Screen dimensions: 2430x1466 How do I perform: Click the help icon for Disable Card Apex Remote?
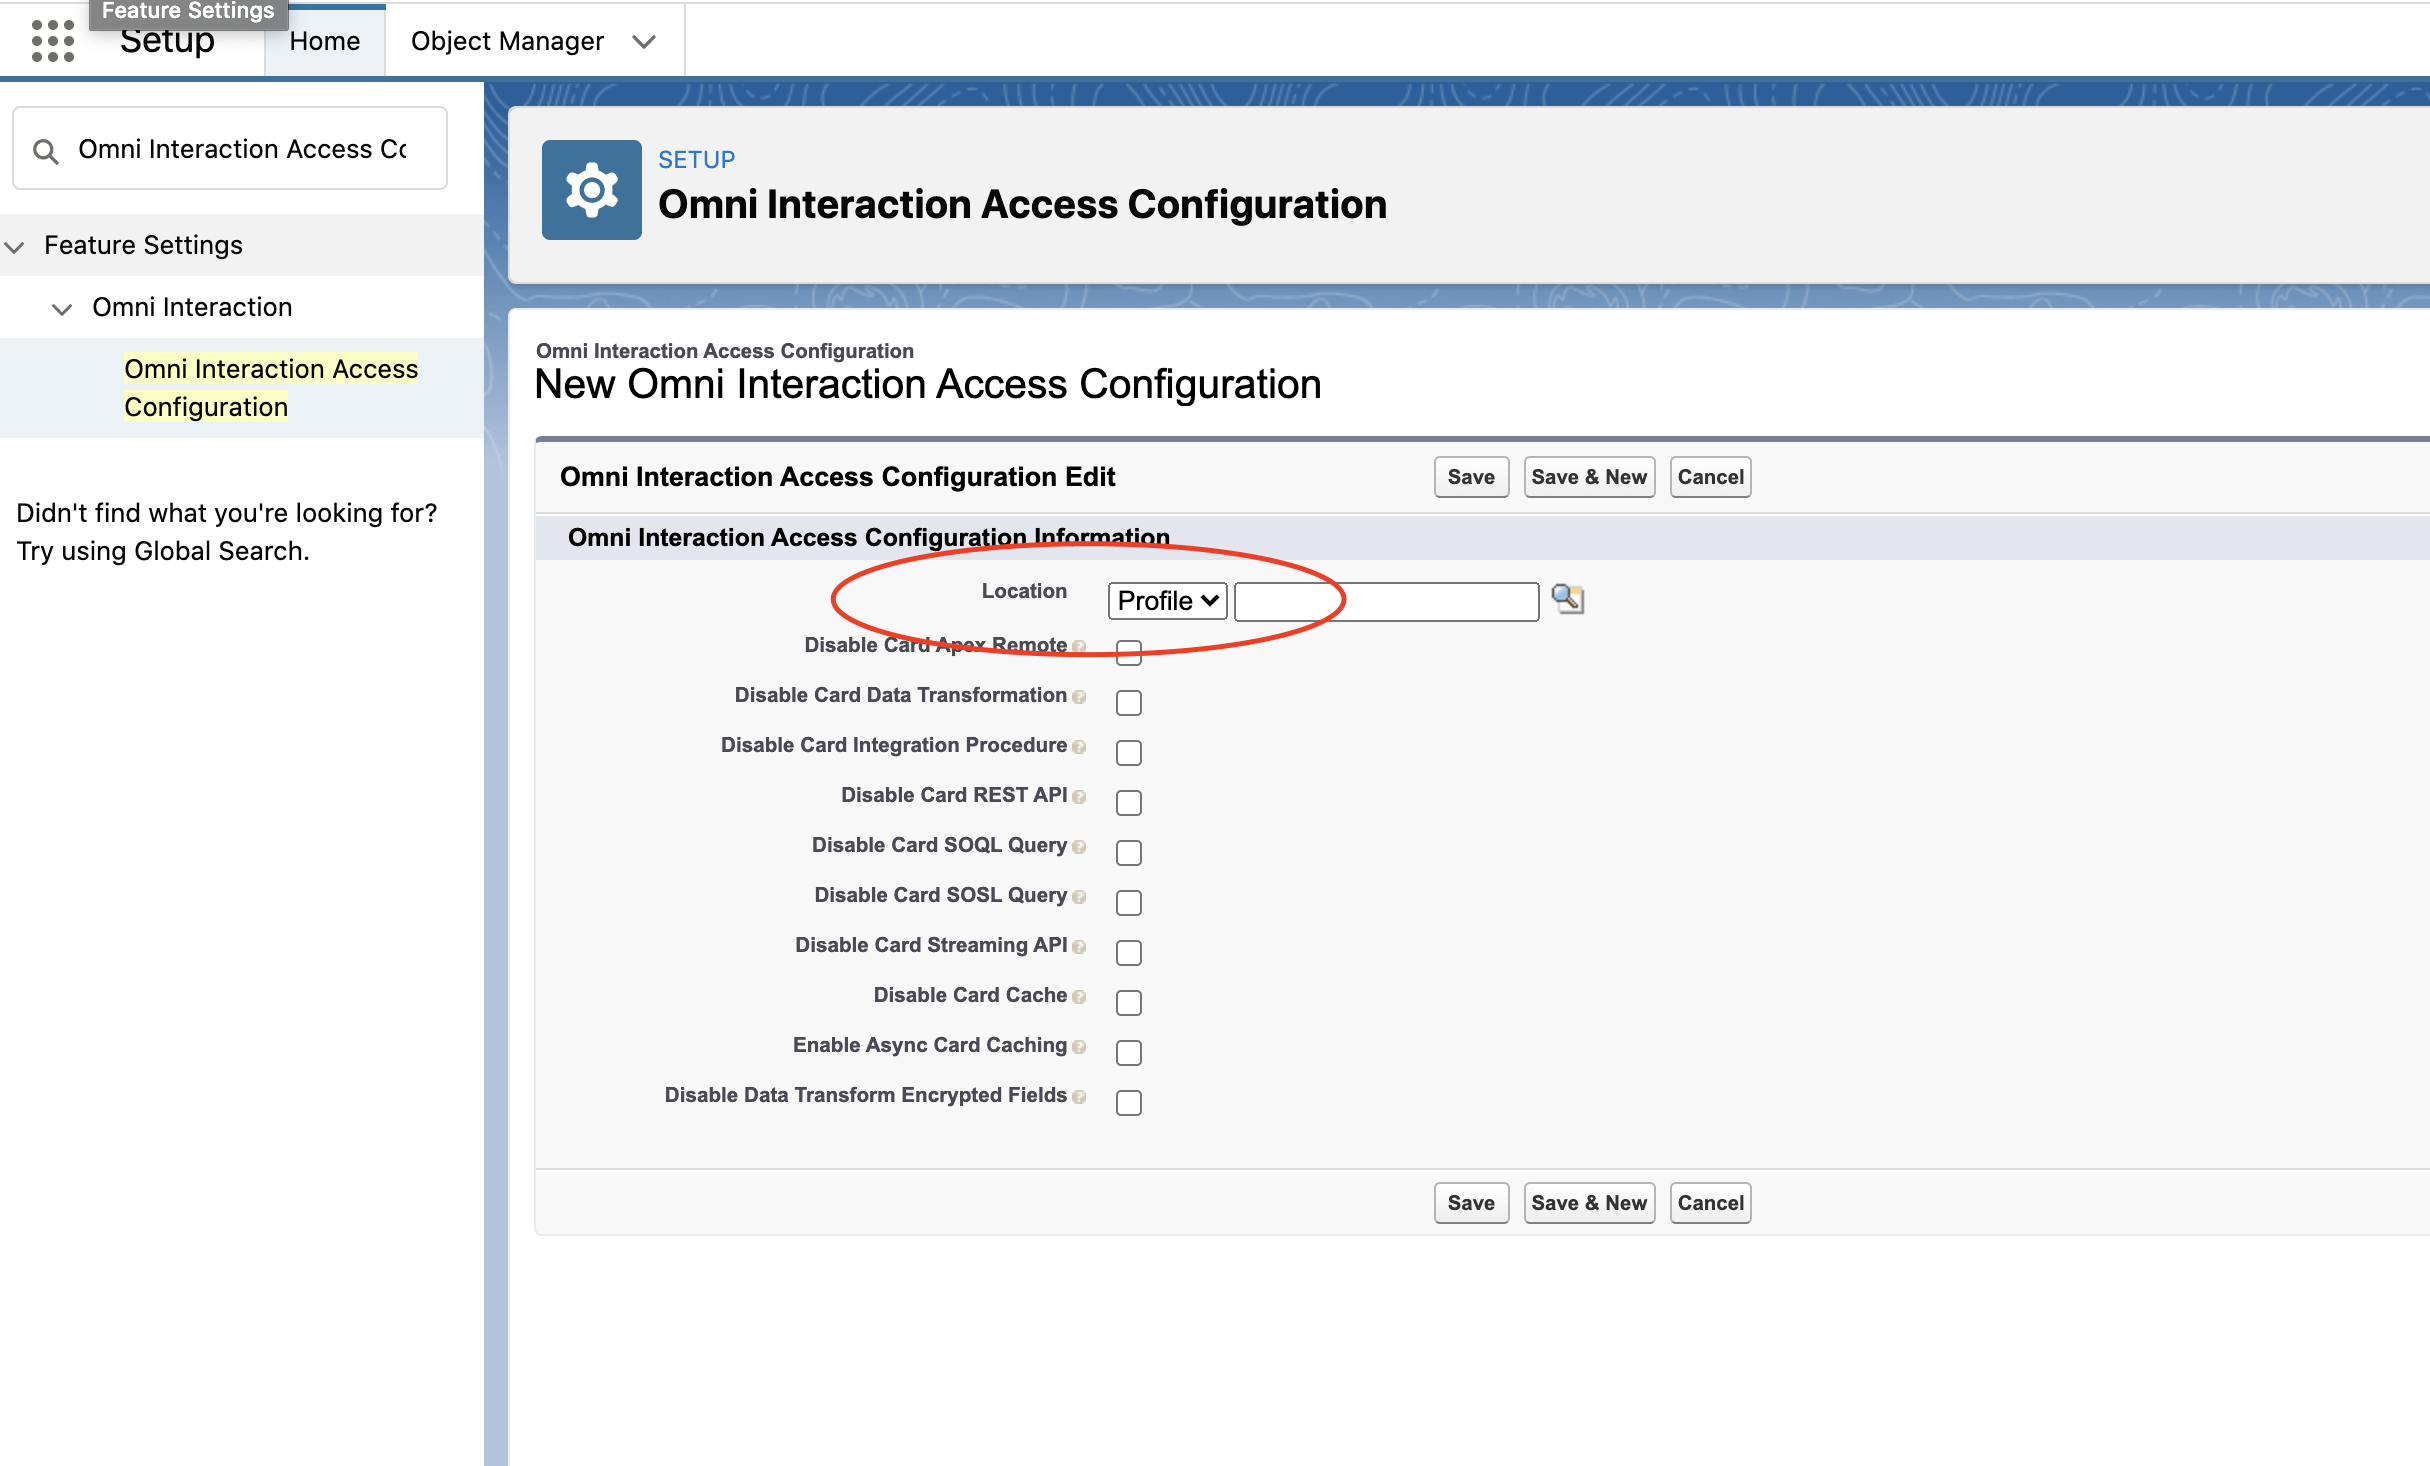point(1079,646)
